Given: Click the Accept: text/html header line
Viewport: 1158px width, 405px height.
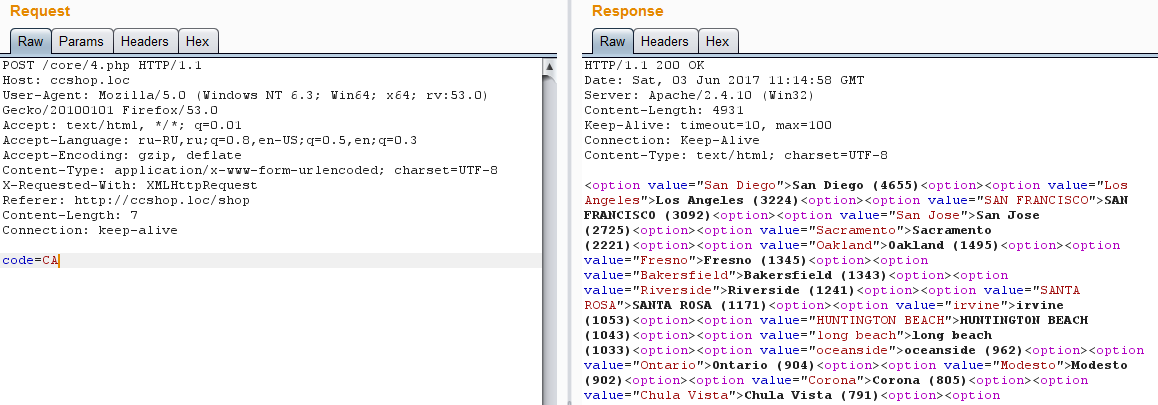Looking at the screenshot, I should pyautogui.click(x=122, y=125).
